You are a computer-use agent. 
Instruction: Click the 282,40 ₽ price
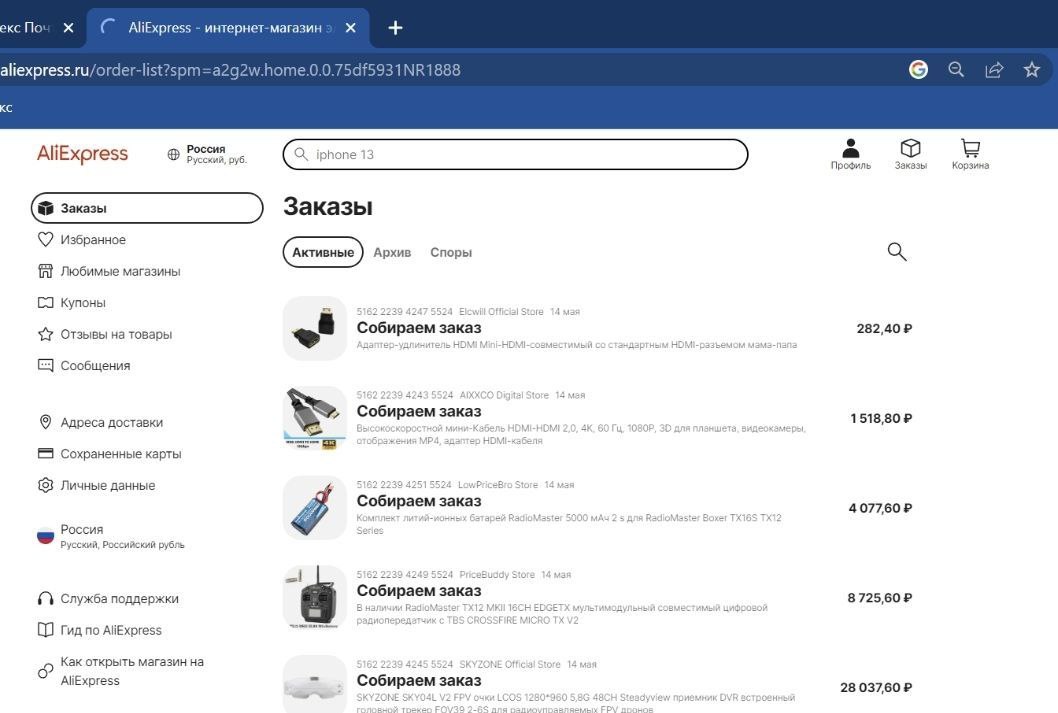pos(884,329)
